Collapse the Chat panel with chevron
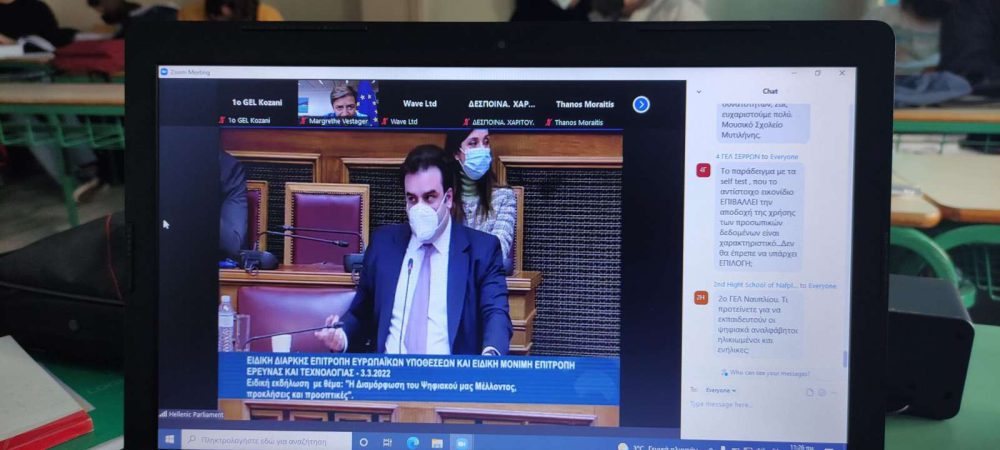Screen dimensions: 1000x450 (698, 91)
